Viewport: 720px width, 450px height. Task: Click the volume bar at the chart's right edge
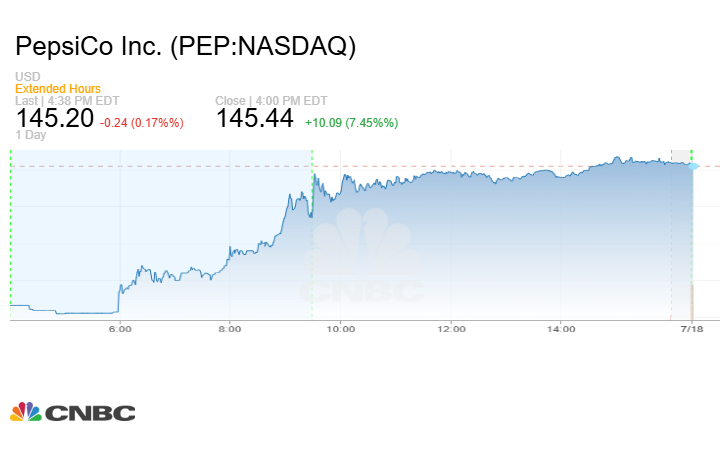click(692, 302)
